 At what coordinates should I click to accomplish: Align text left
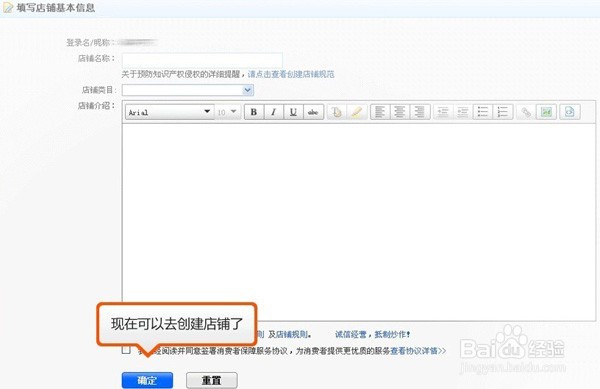[380, 112]
